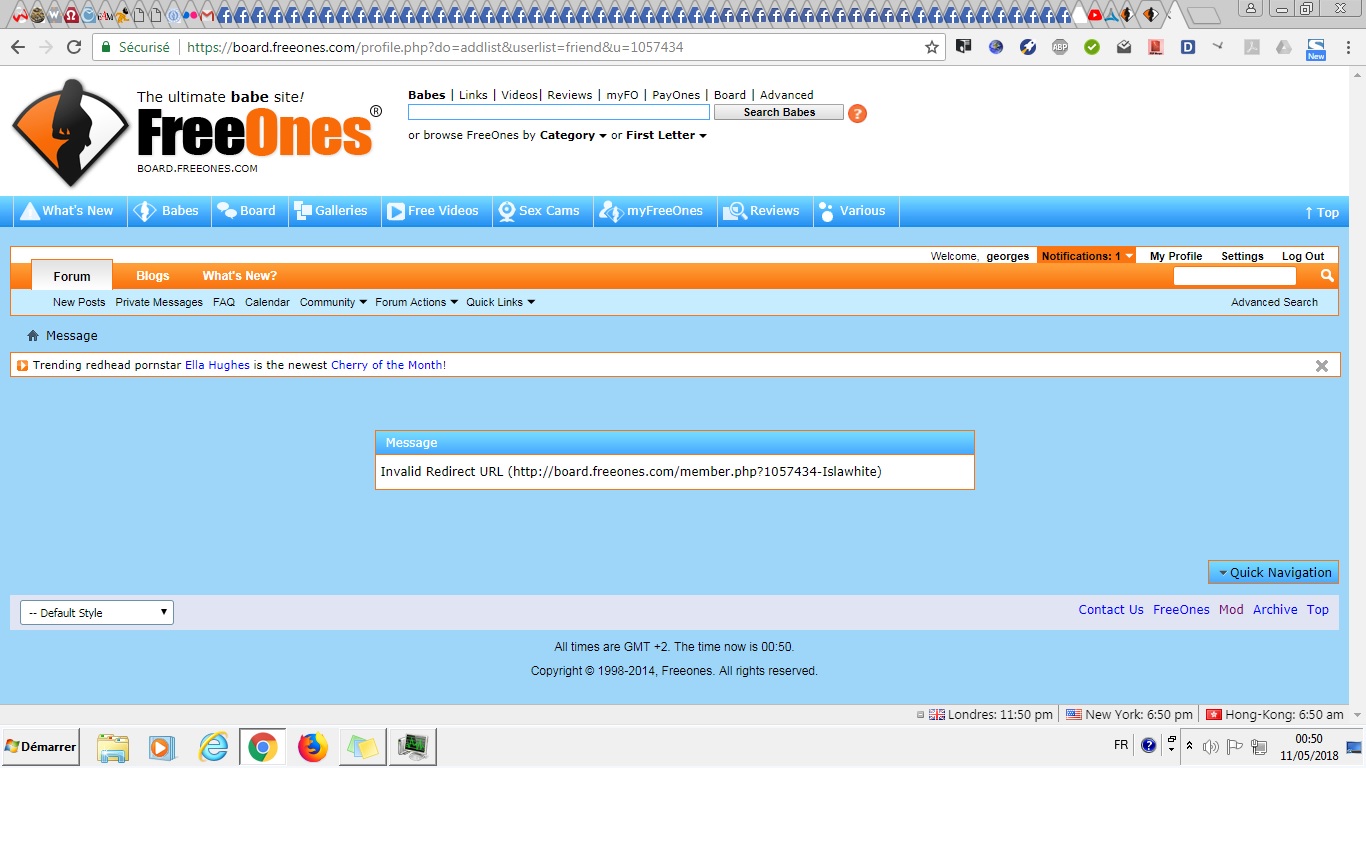Click in the Babes search input field

click(x=559, y=112)
